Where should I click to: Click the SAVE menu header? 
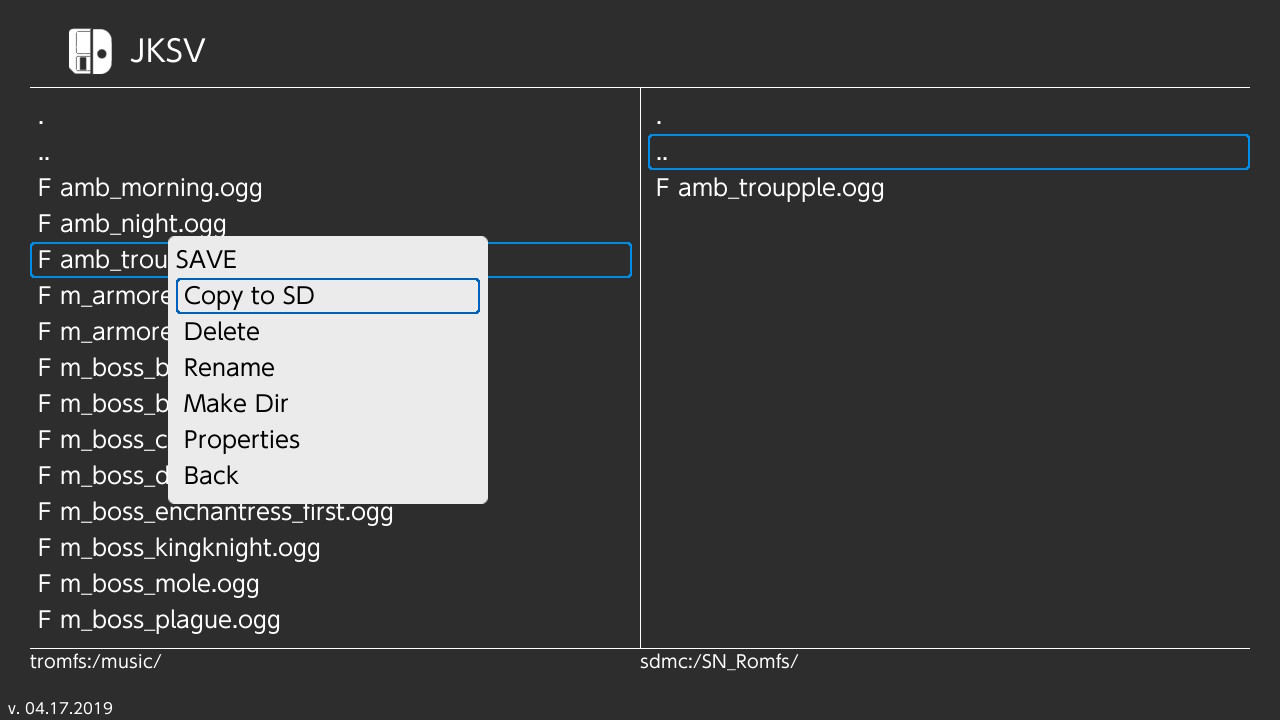tap(206, 260)
